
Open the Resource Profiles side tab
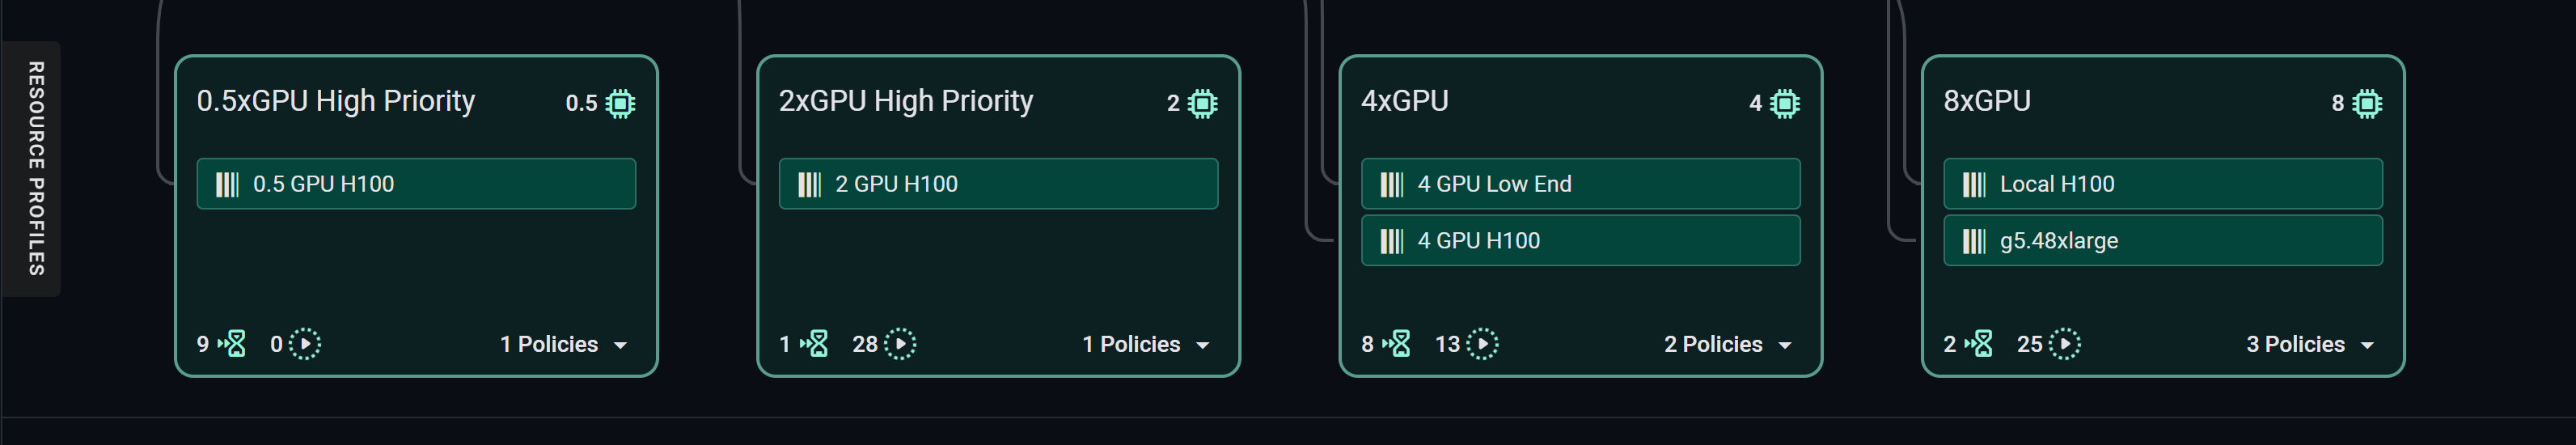tap(35, 168)
